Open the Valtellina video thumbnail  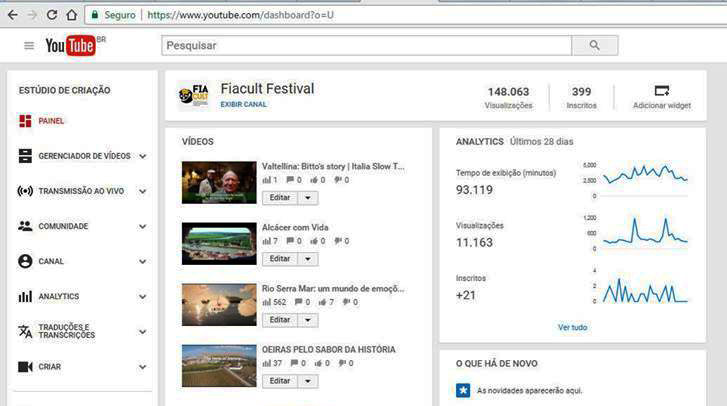pos(219,183)
